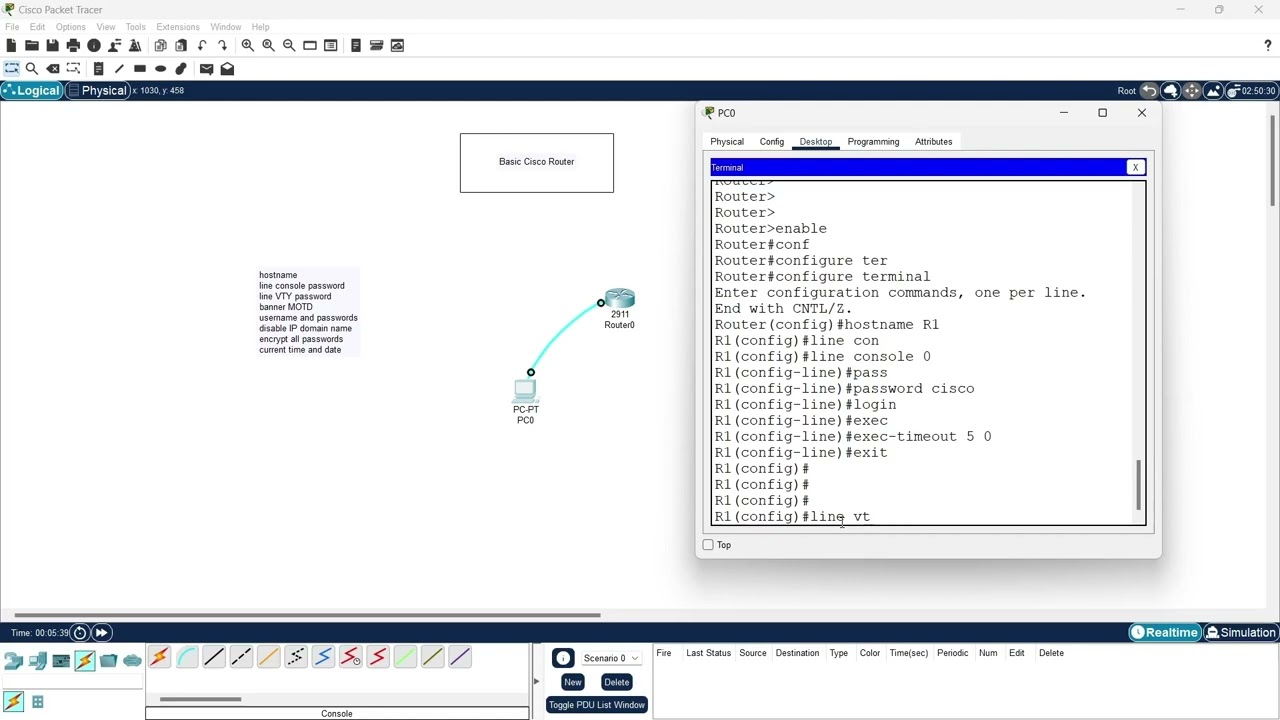Open the Edit menu

(37, 27)
